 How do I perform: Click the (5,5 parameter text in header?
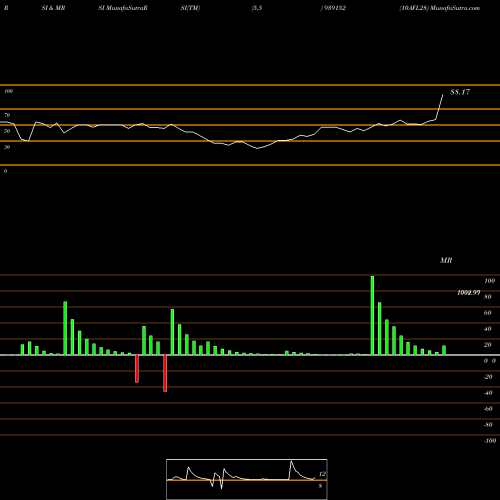pos(257,8)
